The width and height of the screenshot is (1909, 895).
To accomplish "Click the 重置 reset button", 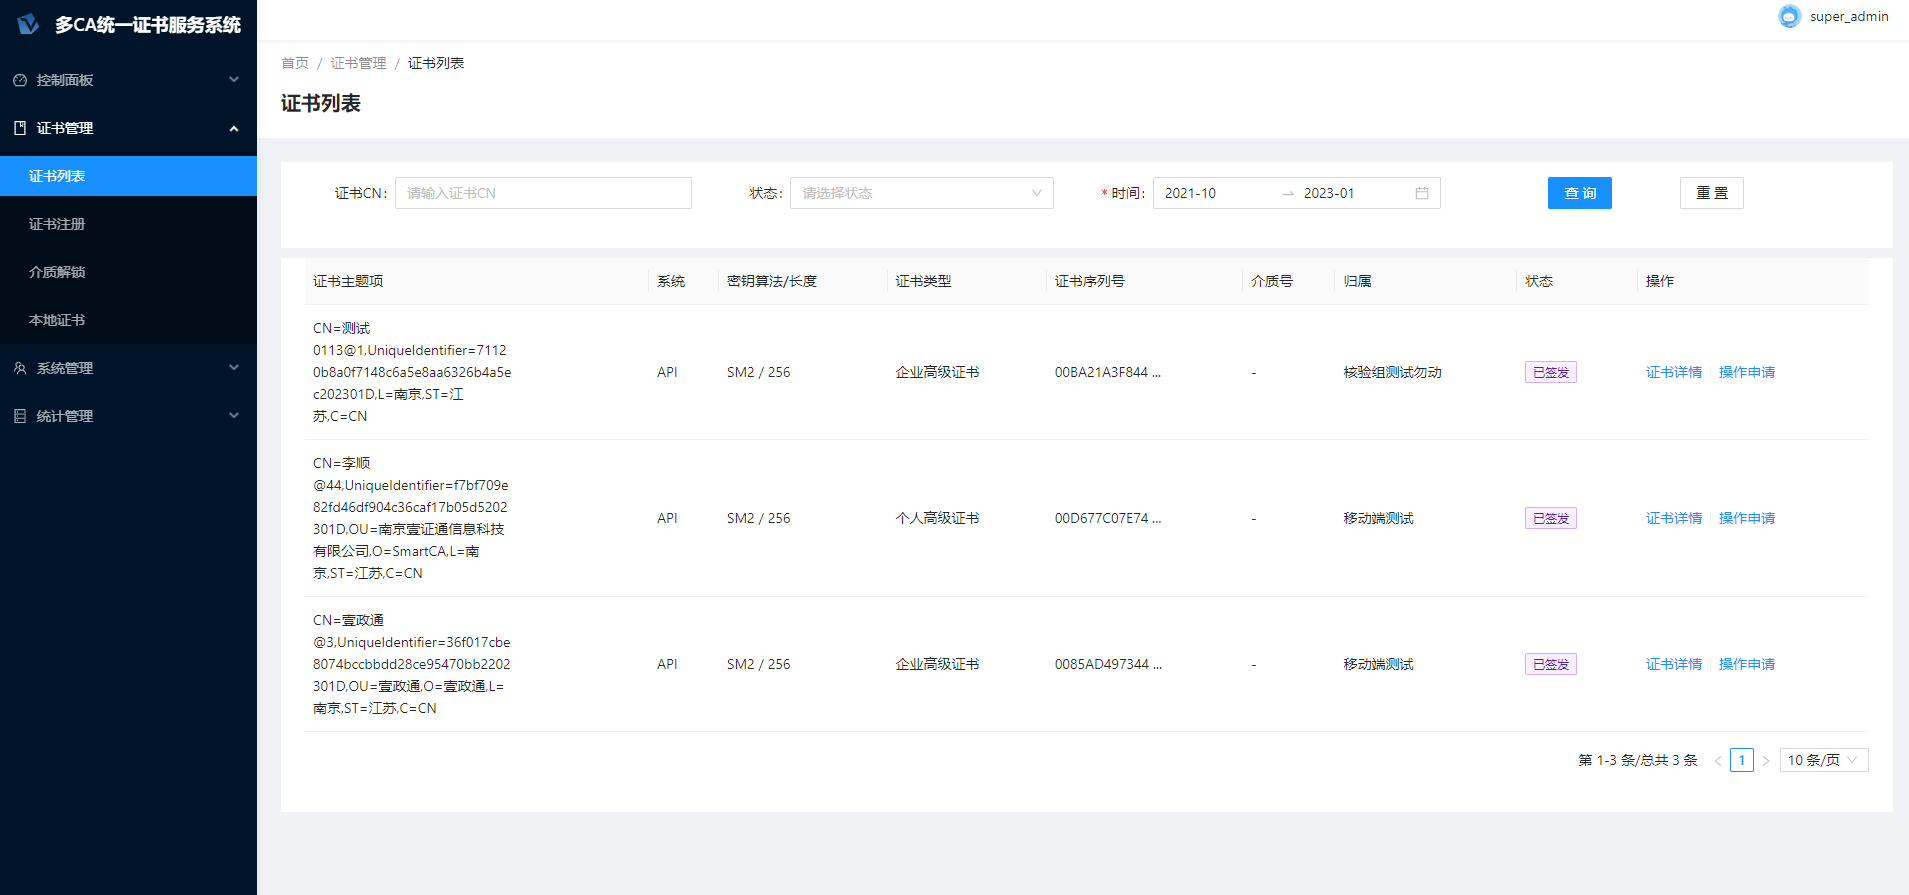I will click(x=1712, y=193).
